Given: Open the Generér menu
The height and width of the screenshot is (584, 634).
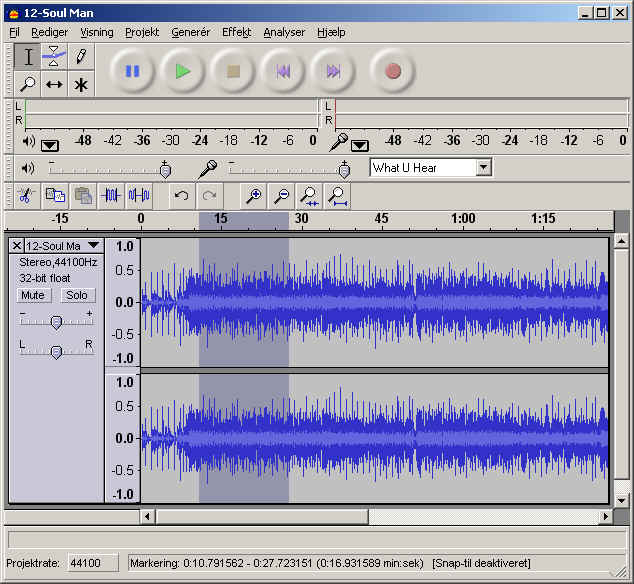Looking at the screenshot, I should pyautogui.click(x=190, y=32).
